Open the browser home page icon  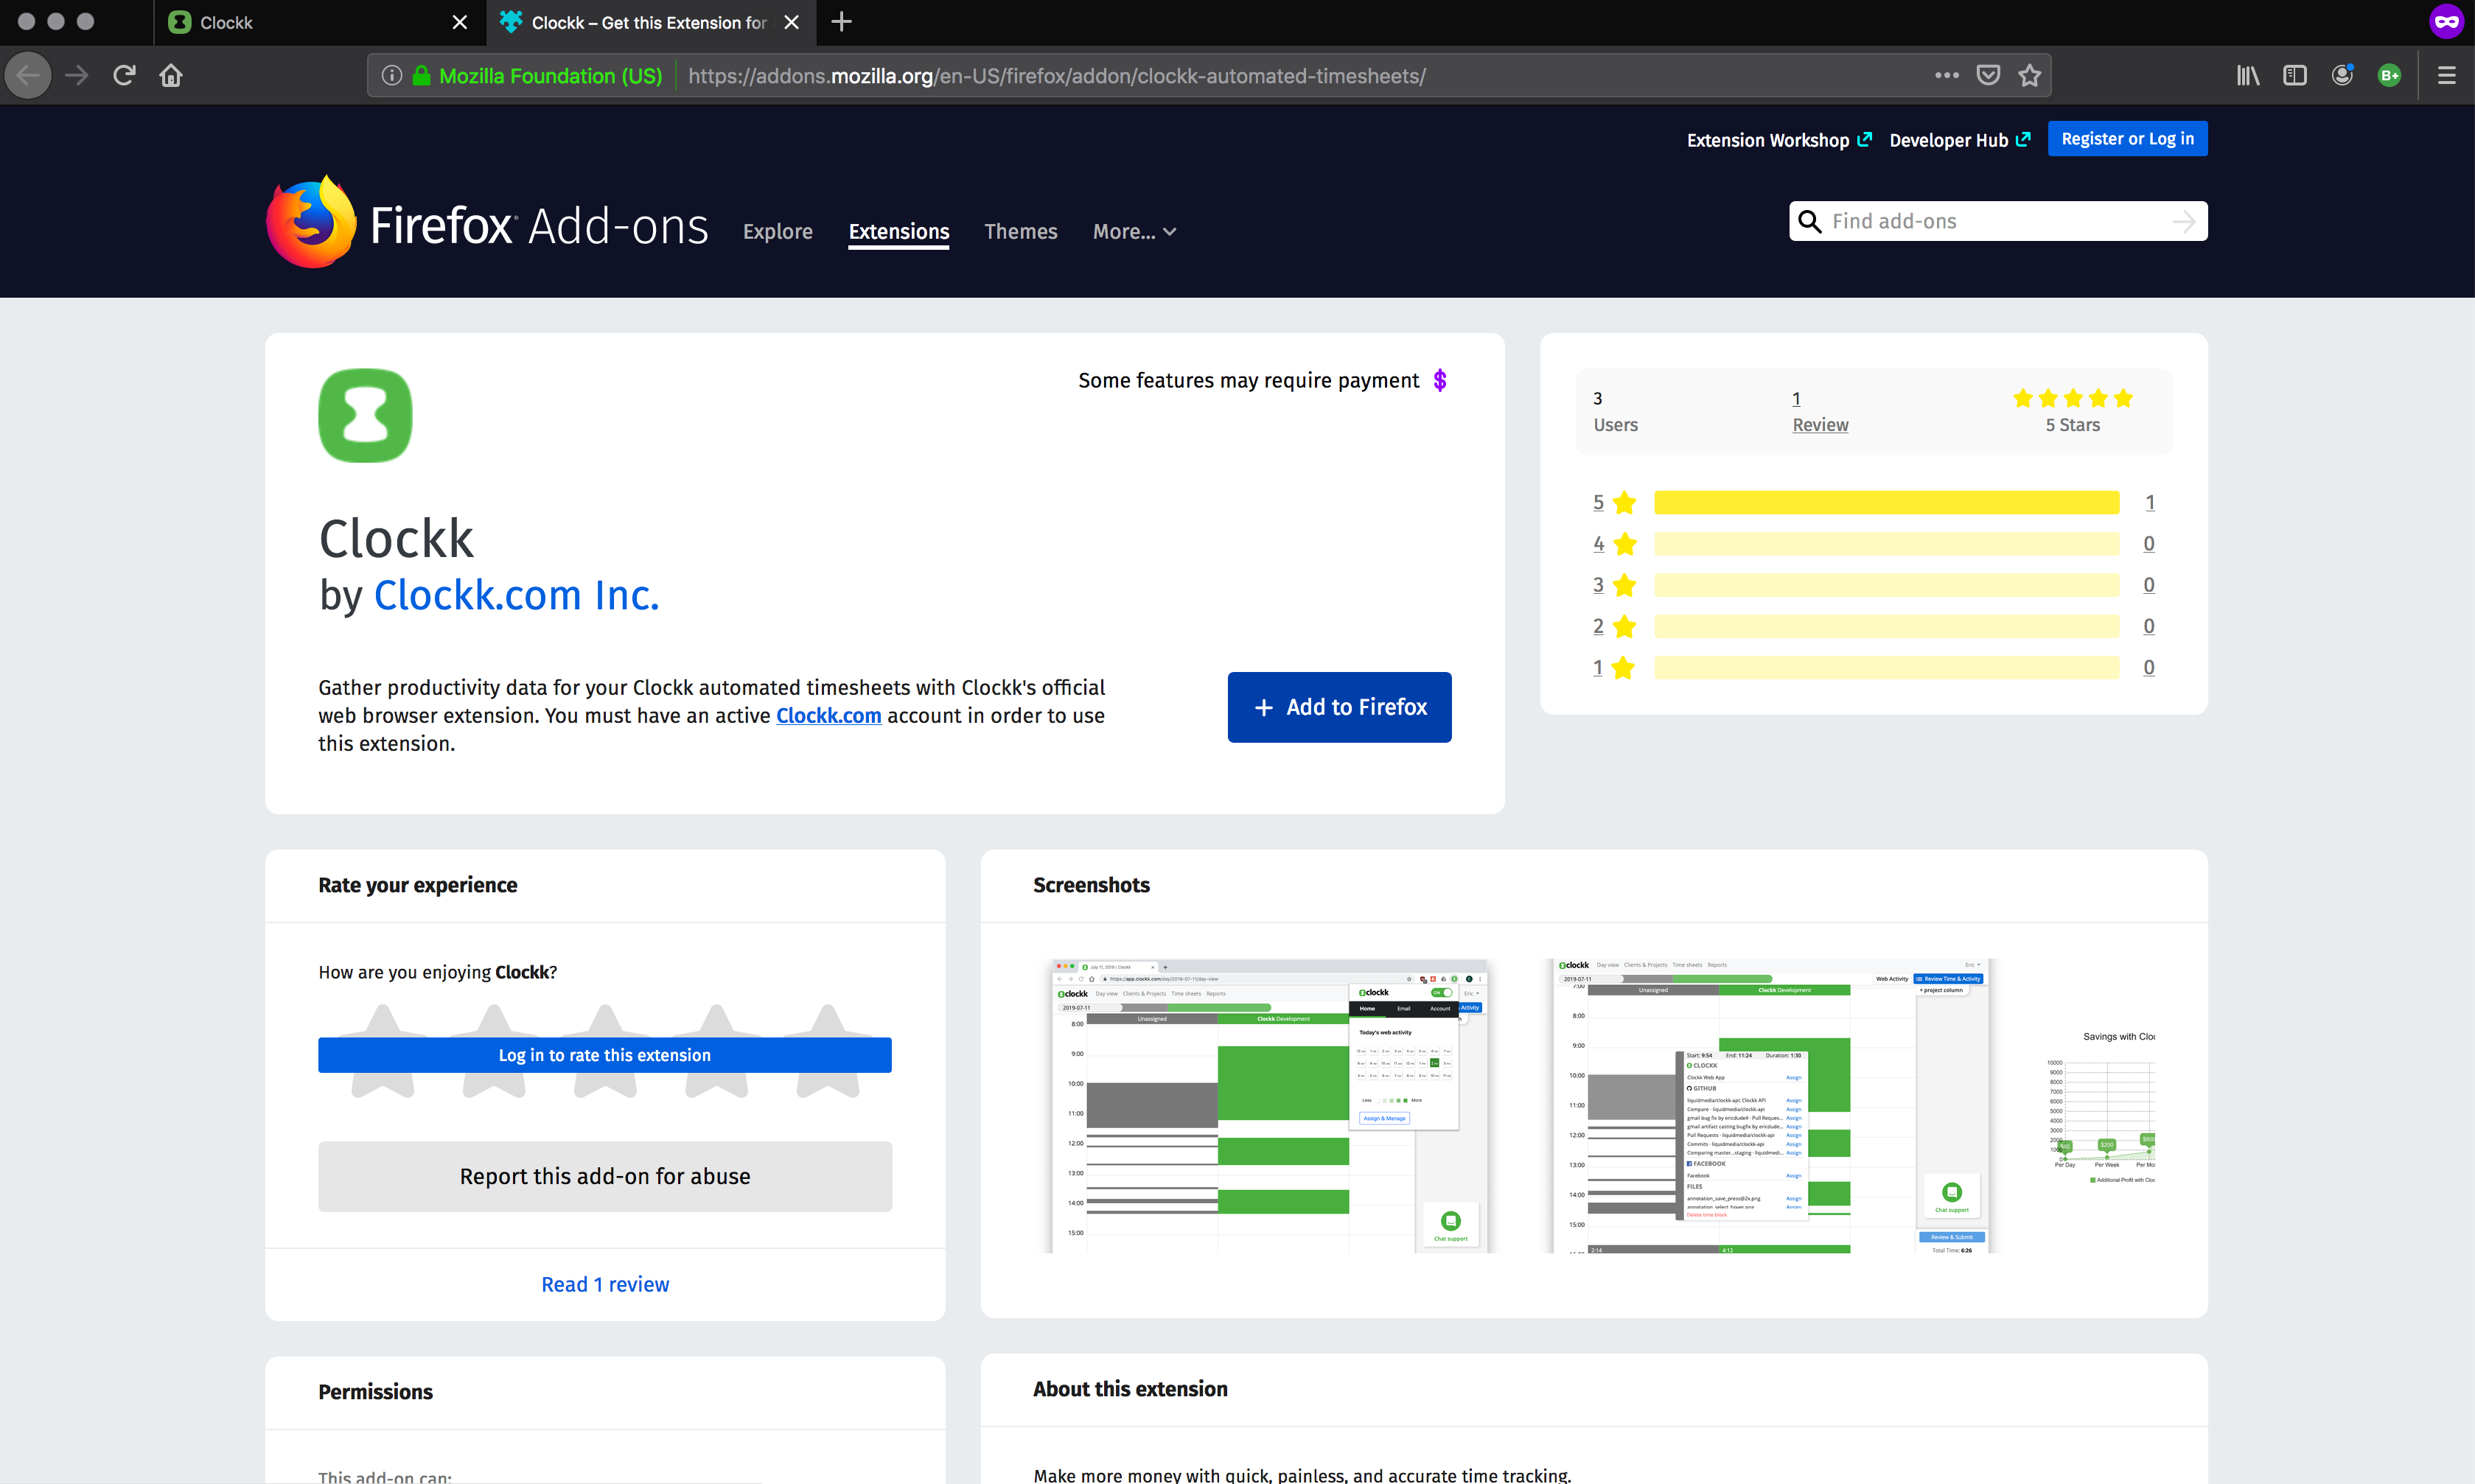point(171,75)
